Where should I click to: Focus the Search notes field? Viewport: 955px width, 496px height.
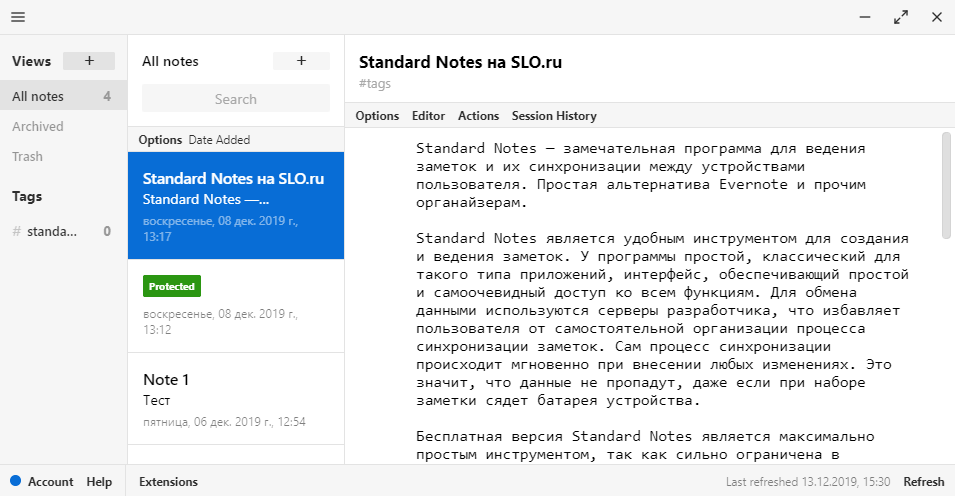[x=236, y=99]
